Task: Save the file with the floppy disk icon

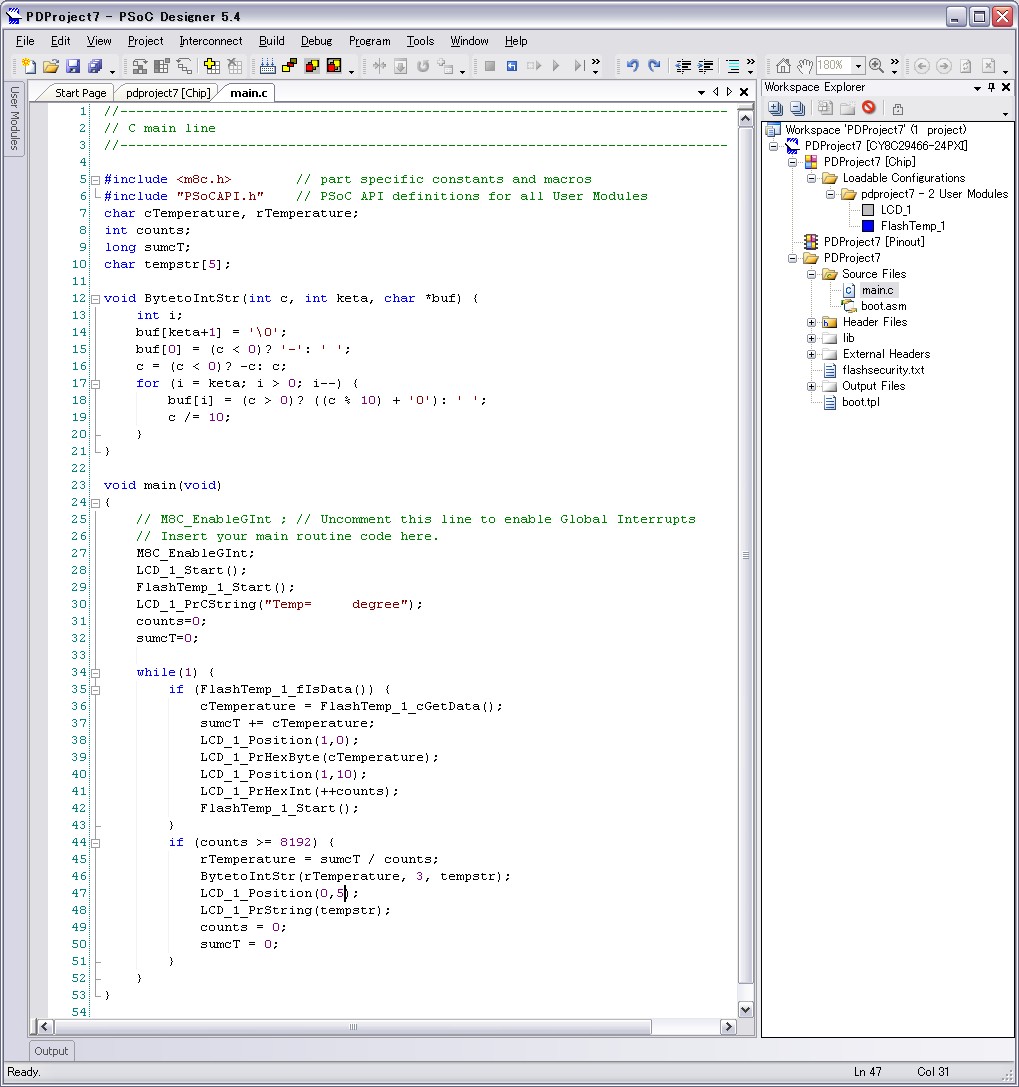Action: (72, 67)
